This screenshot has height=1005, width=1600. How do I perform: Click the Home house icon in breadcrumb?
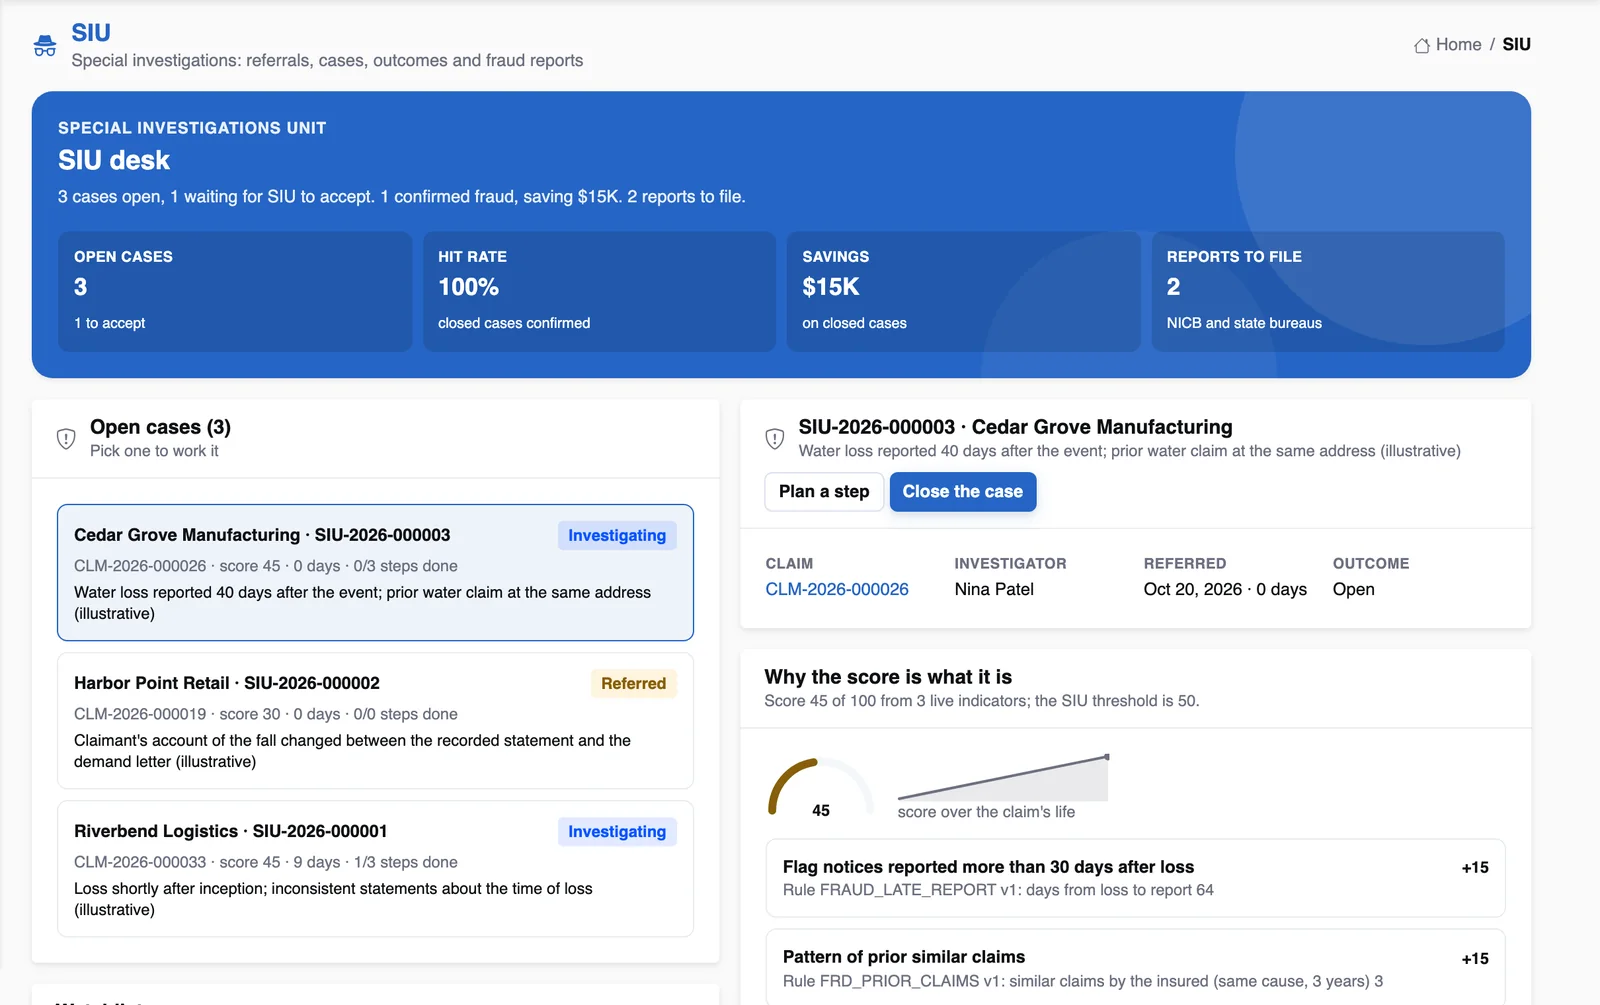[x=1421, y=45]
